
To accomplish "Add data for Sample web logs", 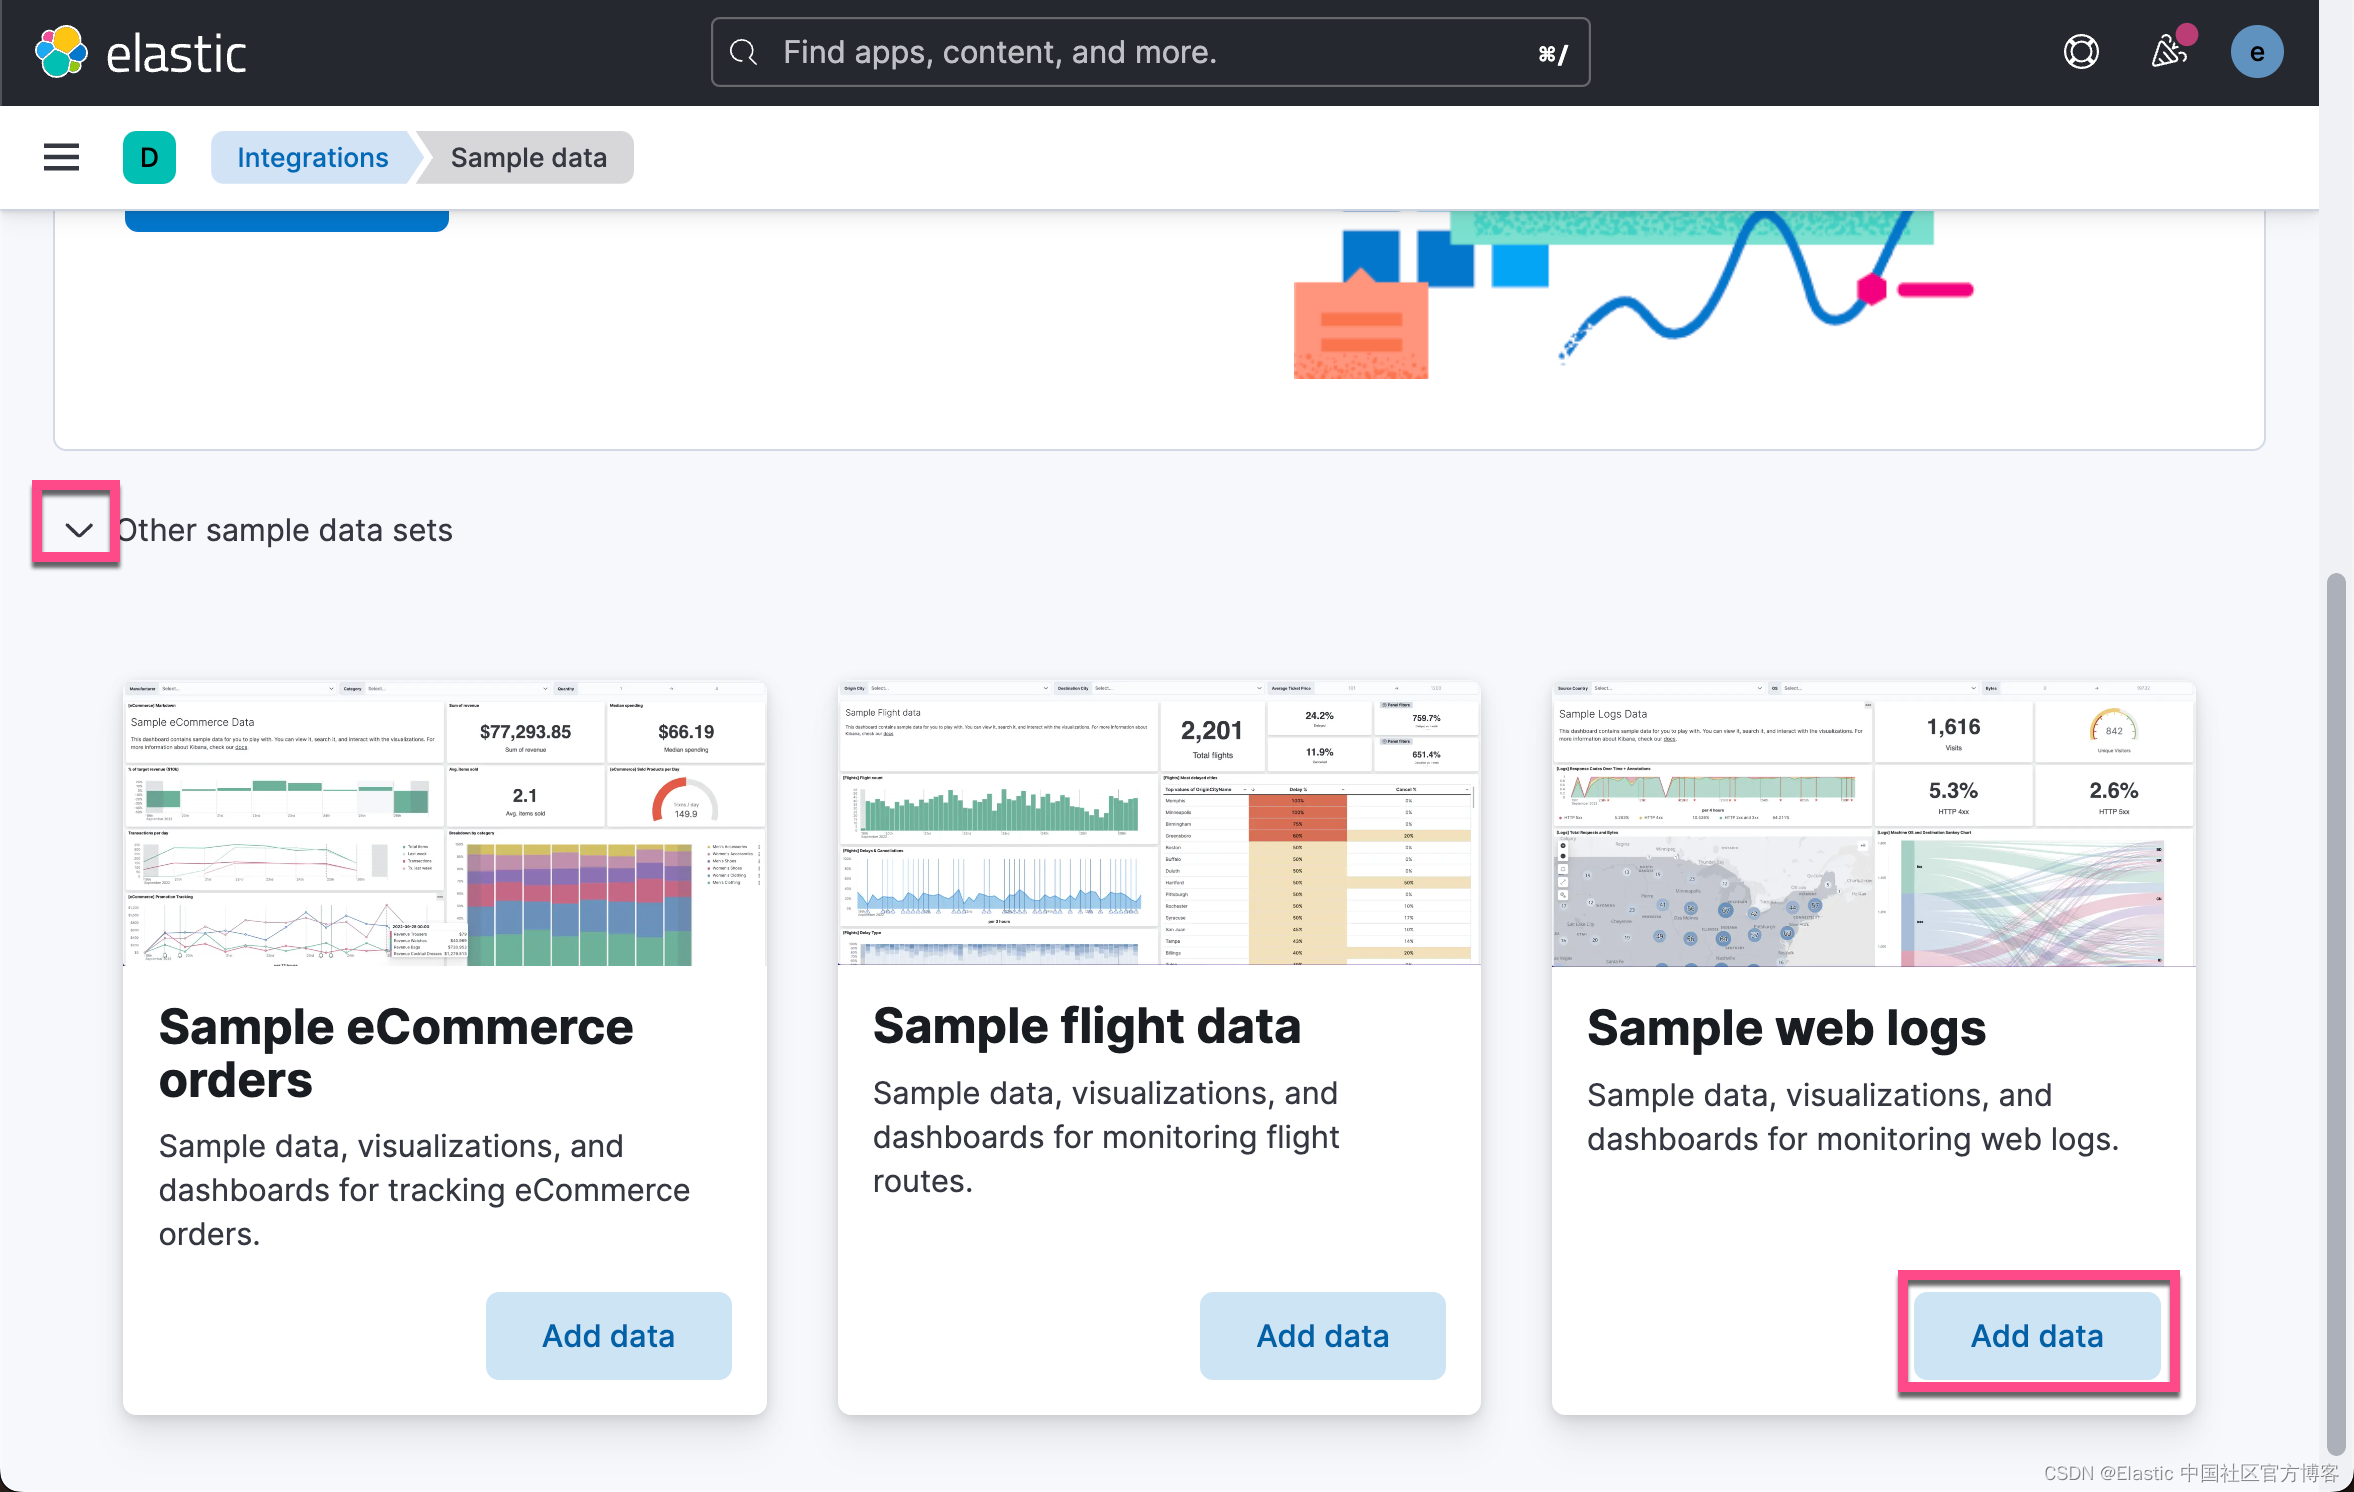I will click(x=2037, y=1335).
